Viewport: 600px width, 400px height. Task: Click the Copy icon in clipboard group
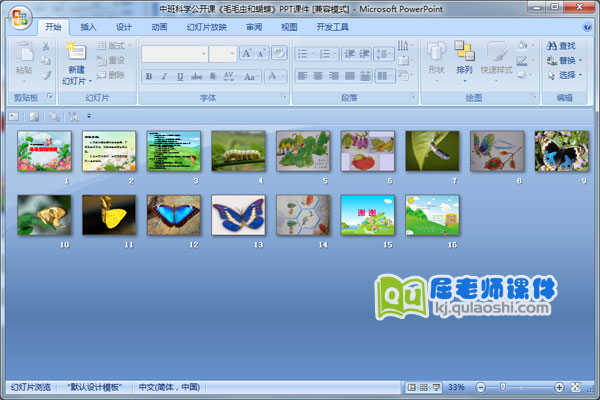[x=46, y=60]
